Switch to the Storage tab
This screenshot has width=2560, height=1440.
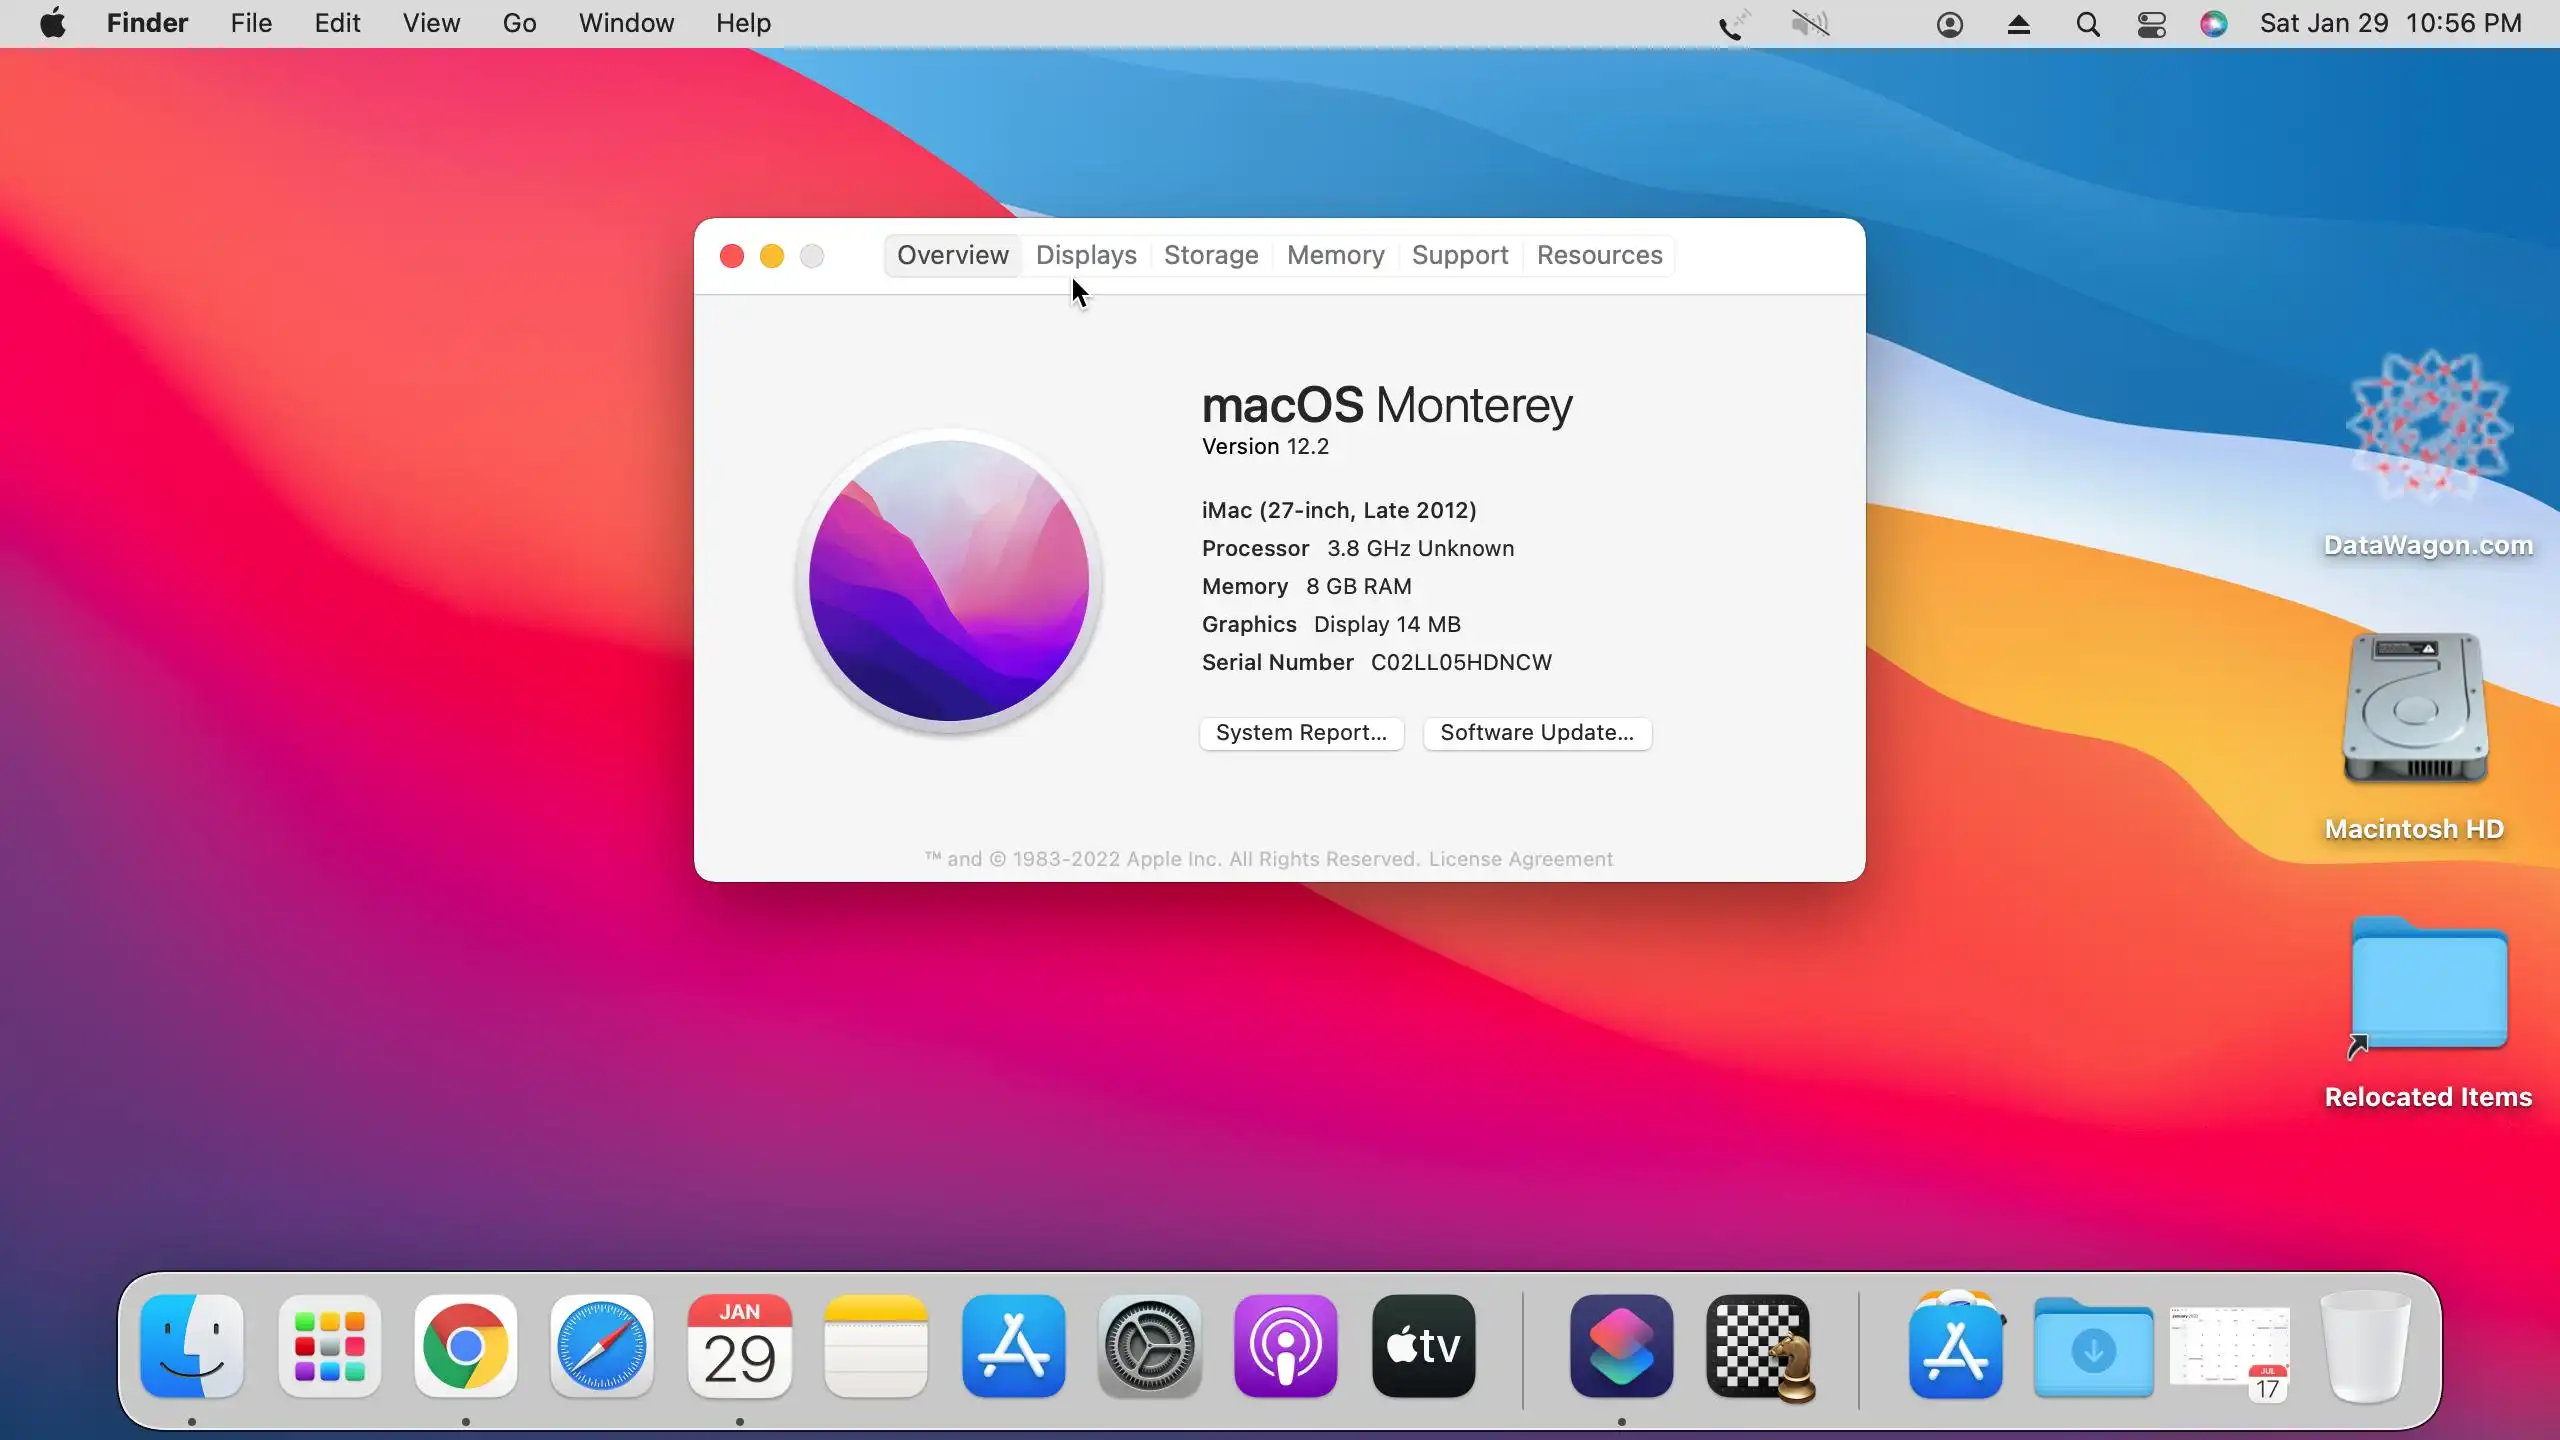[x=1210, y=255]
